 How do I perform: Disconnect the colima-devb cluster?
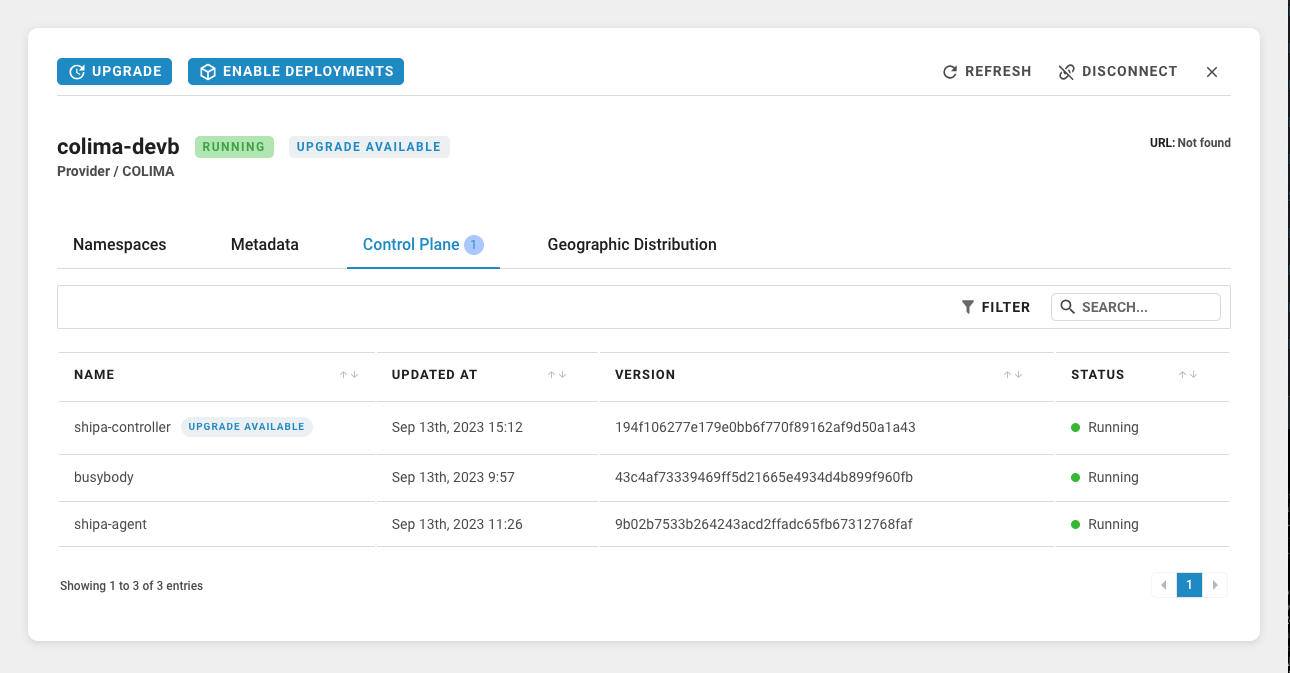1118,72
